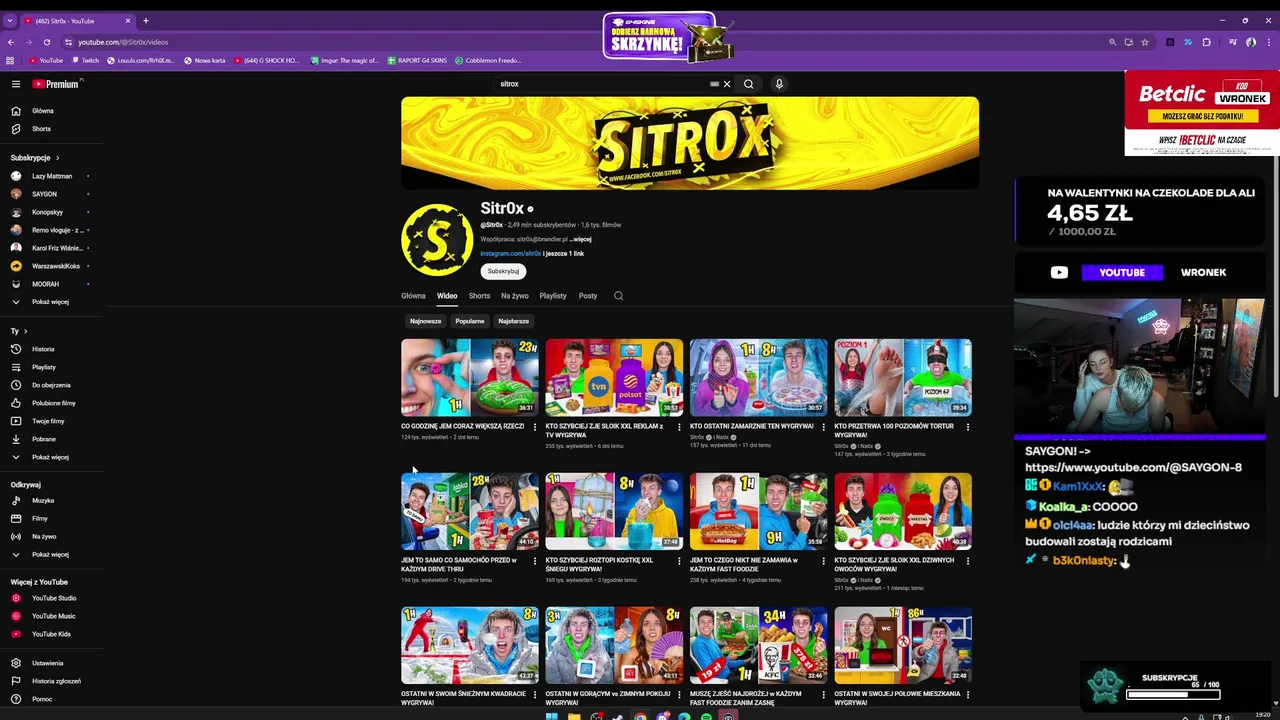1280x720 pixels.
Task: Open the instagram.com/sitr0x link
Action: [510, 254]
